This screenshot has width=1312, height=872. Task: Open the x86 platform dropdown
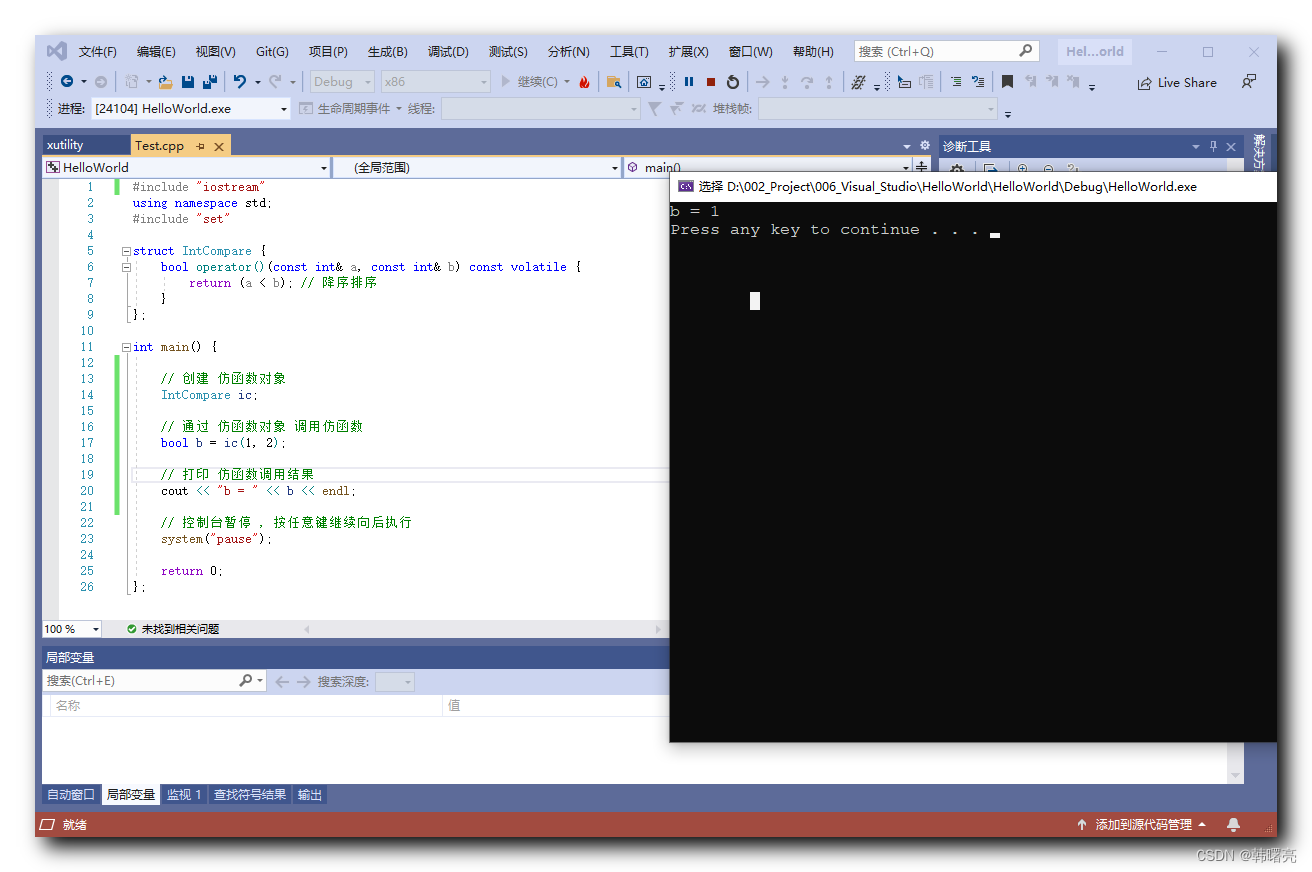(x=435, y=82)
